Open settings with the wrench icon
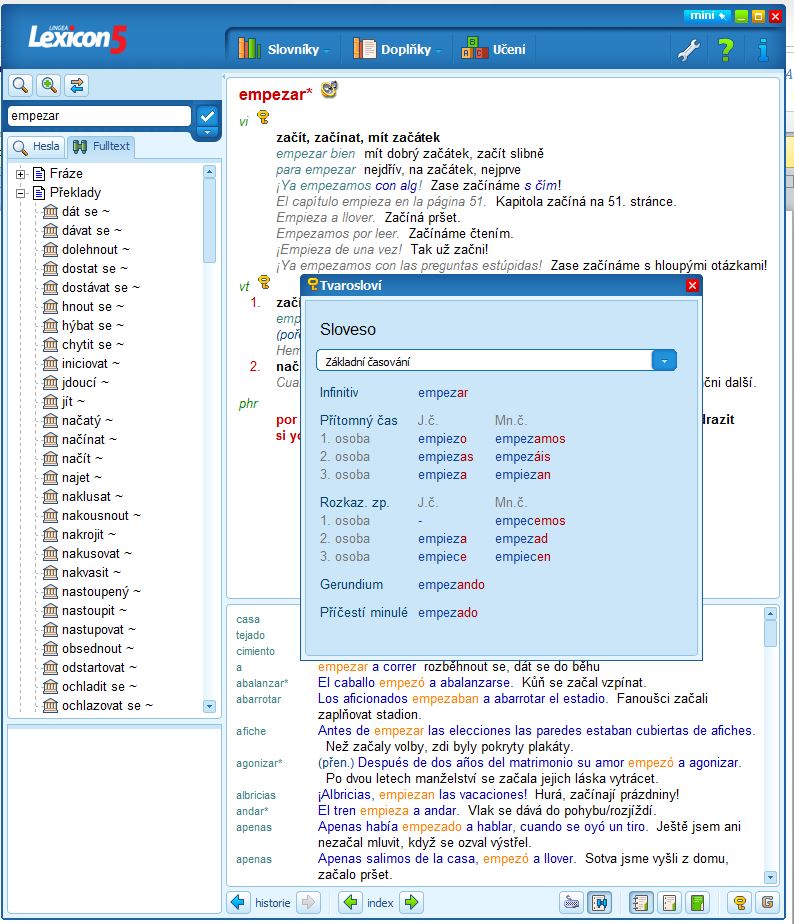The height and width of the screenshot is (924, 794). click(x=688, y=50)
